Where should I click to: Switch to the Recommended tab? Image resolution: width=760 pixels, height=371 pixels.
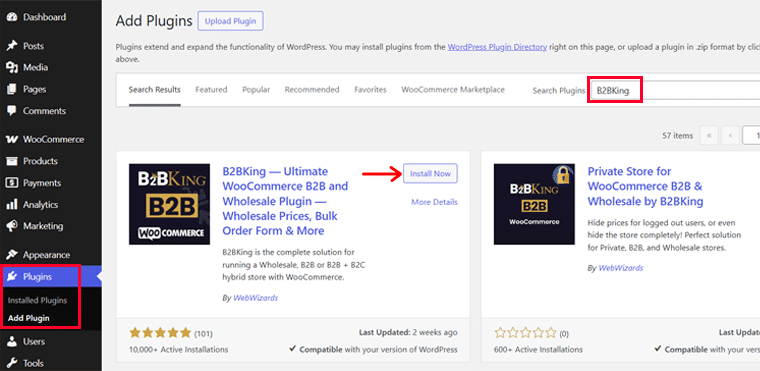point(312,90)
